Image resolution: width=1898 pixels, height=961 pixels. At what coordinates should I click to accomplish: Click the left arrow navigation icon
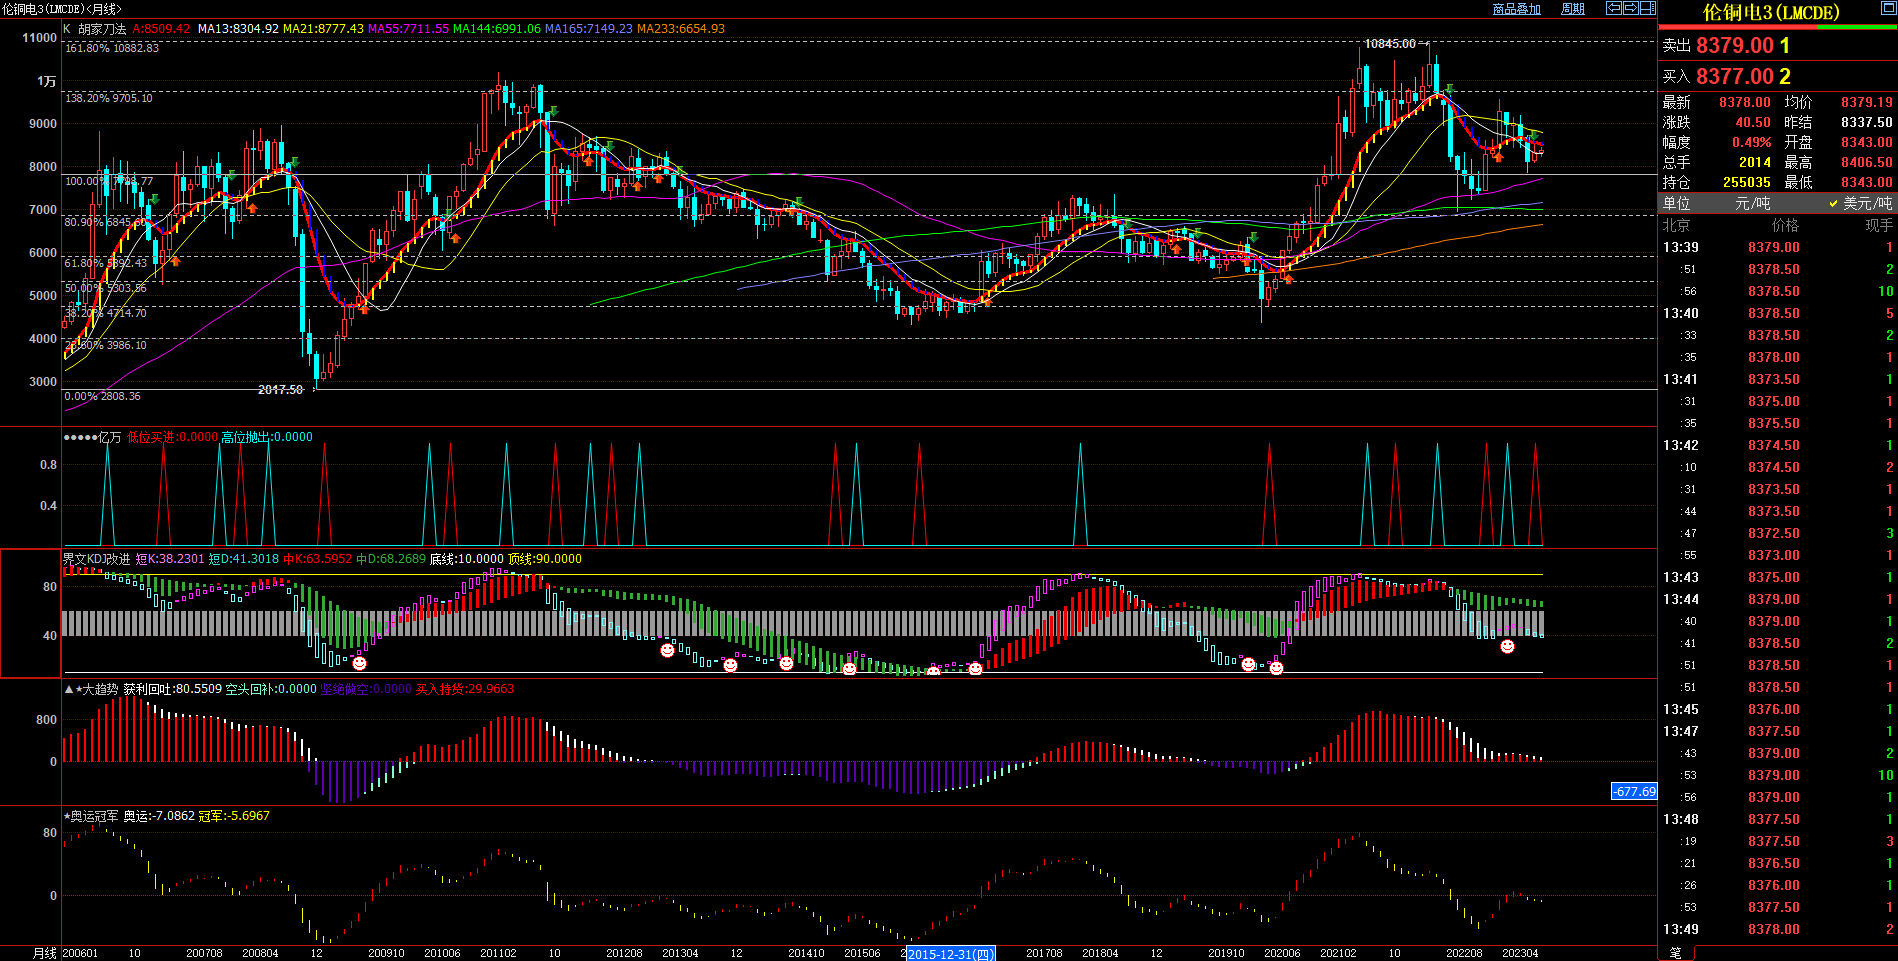tap(1613, 8)
